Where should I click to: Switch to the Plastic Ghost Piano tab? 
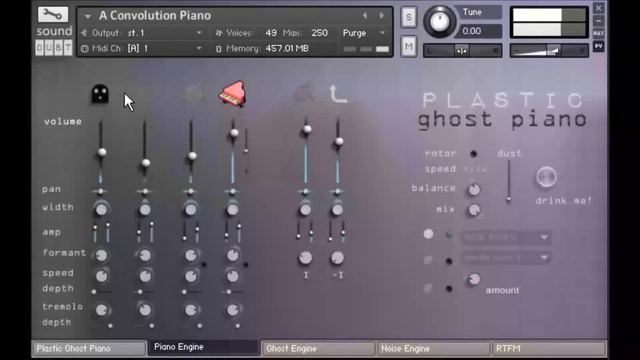(x=89, y=349)
